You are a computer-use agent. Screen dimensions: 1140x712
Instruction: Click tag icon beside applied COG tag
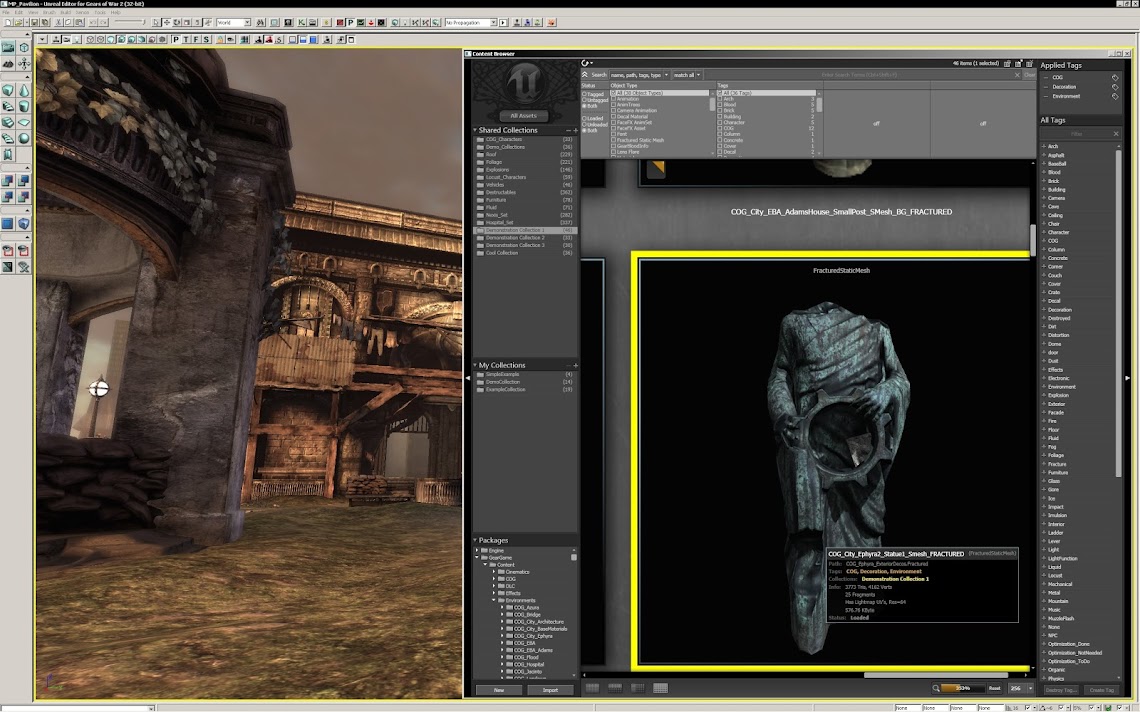(x=1115, y=77)
